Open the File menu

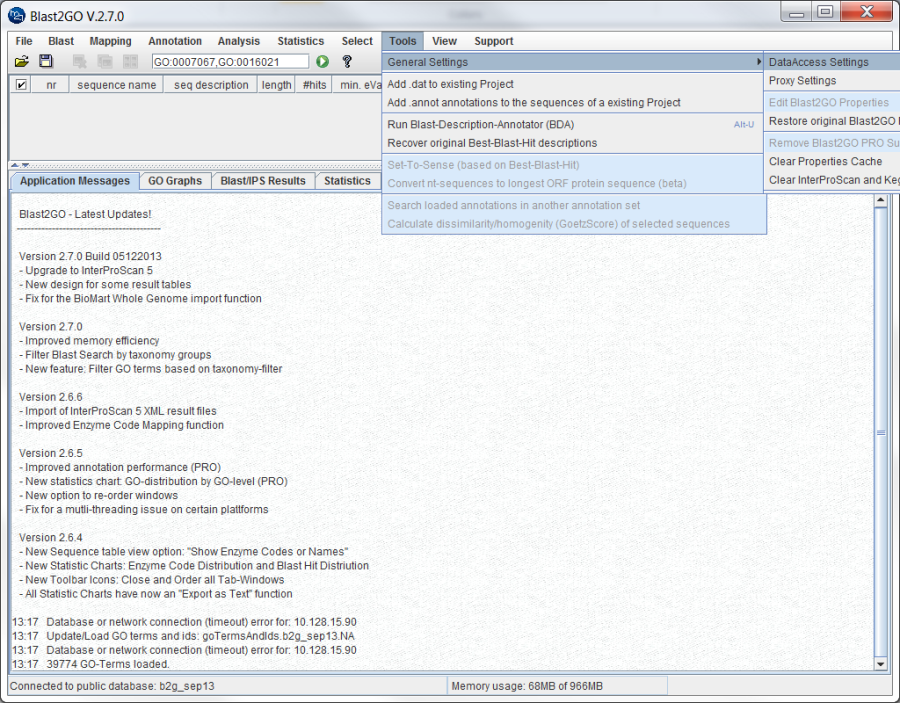(x=24, y=41)
